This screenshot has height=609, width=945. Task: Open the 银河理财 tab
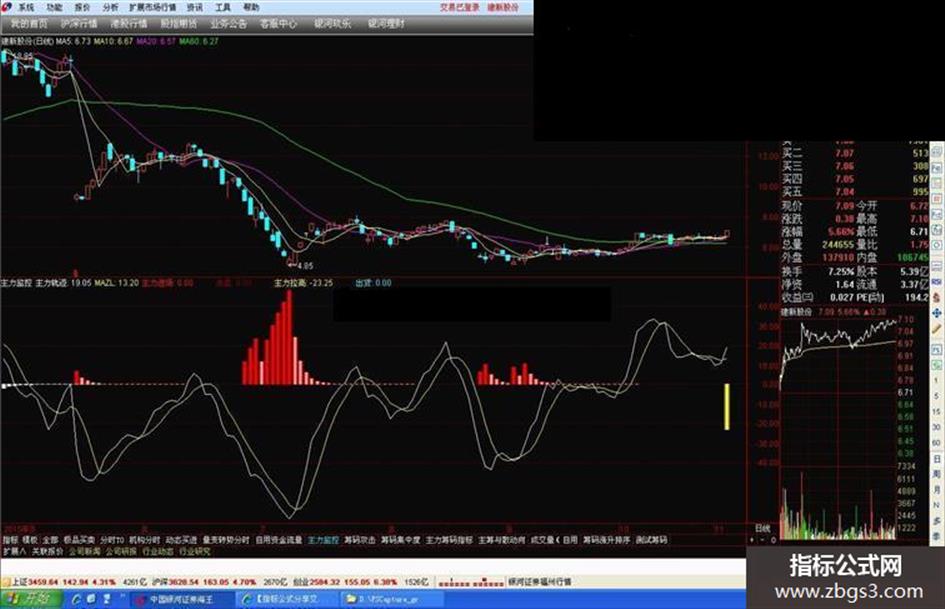(x=386, y=24)
